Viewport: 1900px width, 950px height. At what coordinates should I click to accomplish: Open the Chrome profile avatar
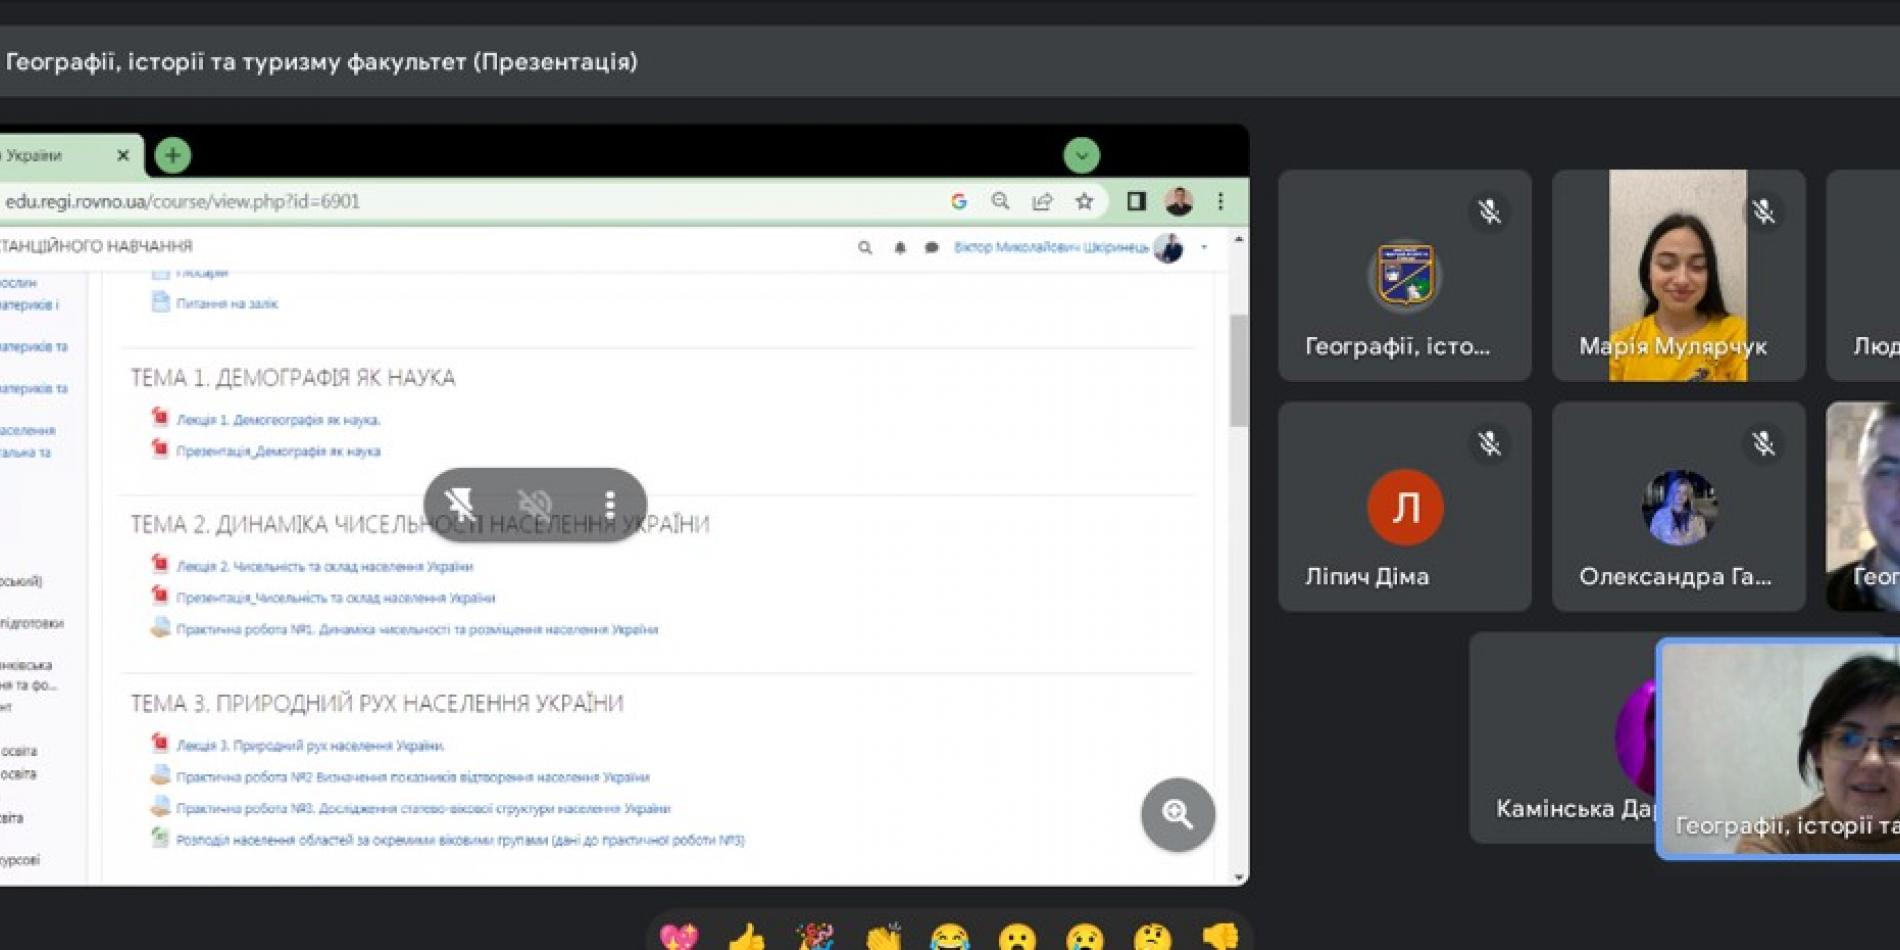pyautogui.click(x=1179, y=201)
